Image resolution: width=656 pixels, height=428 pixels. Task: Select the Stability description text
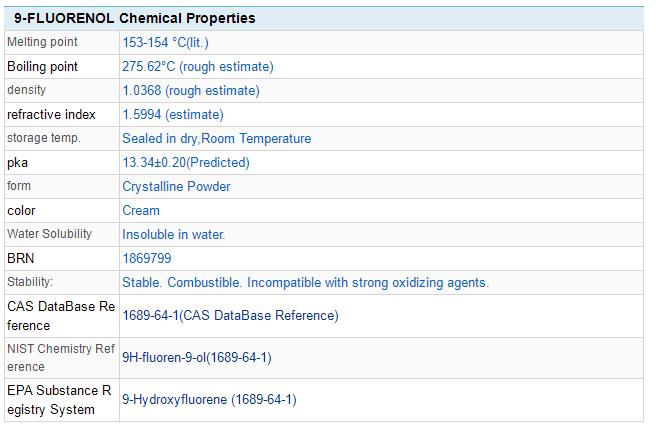coord(305,282)
